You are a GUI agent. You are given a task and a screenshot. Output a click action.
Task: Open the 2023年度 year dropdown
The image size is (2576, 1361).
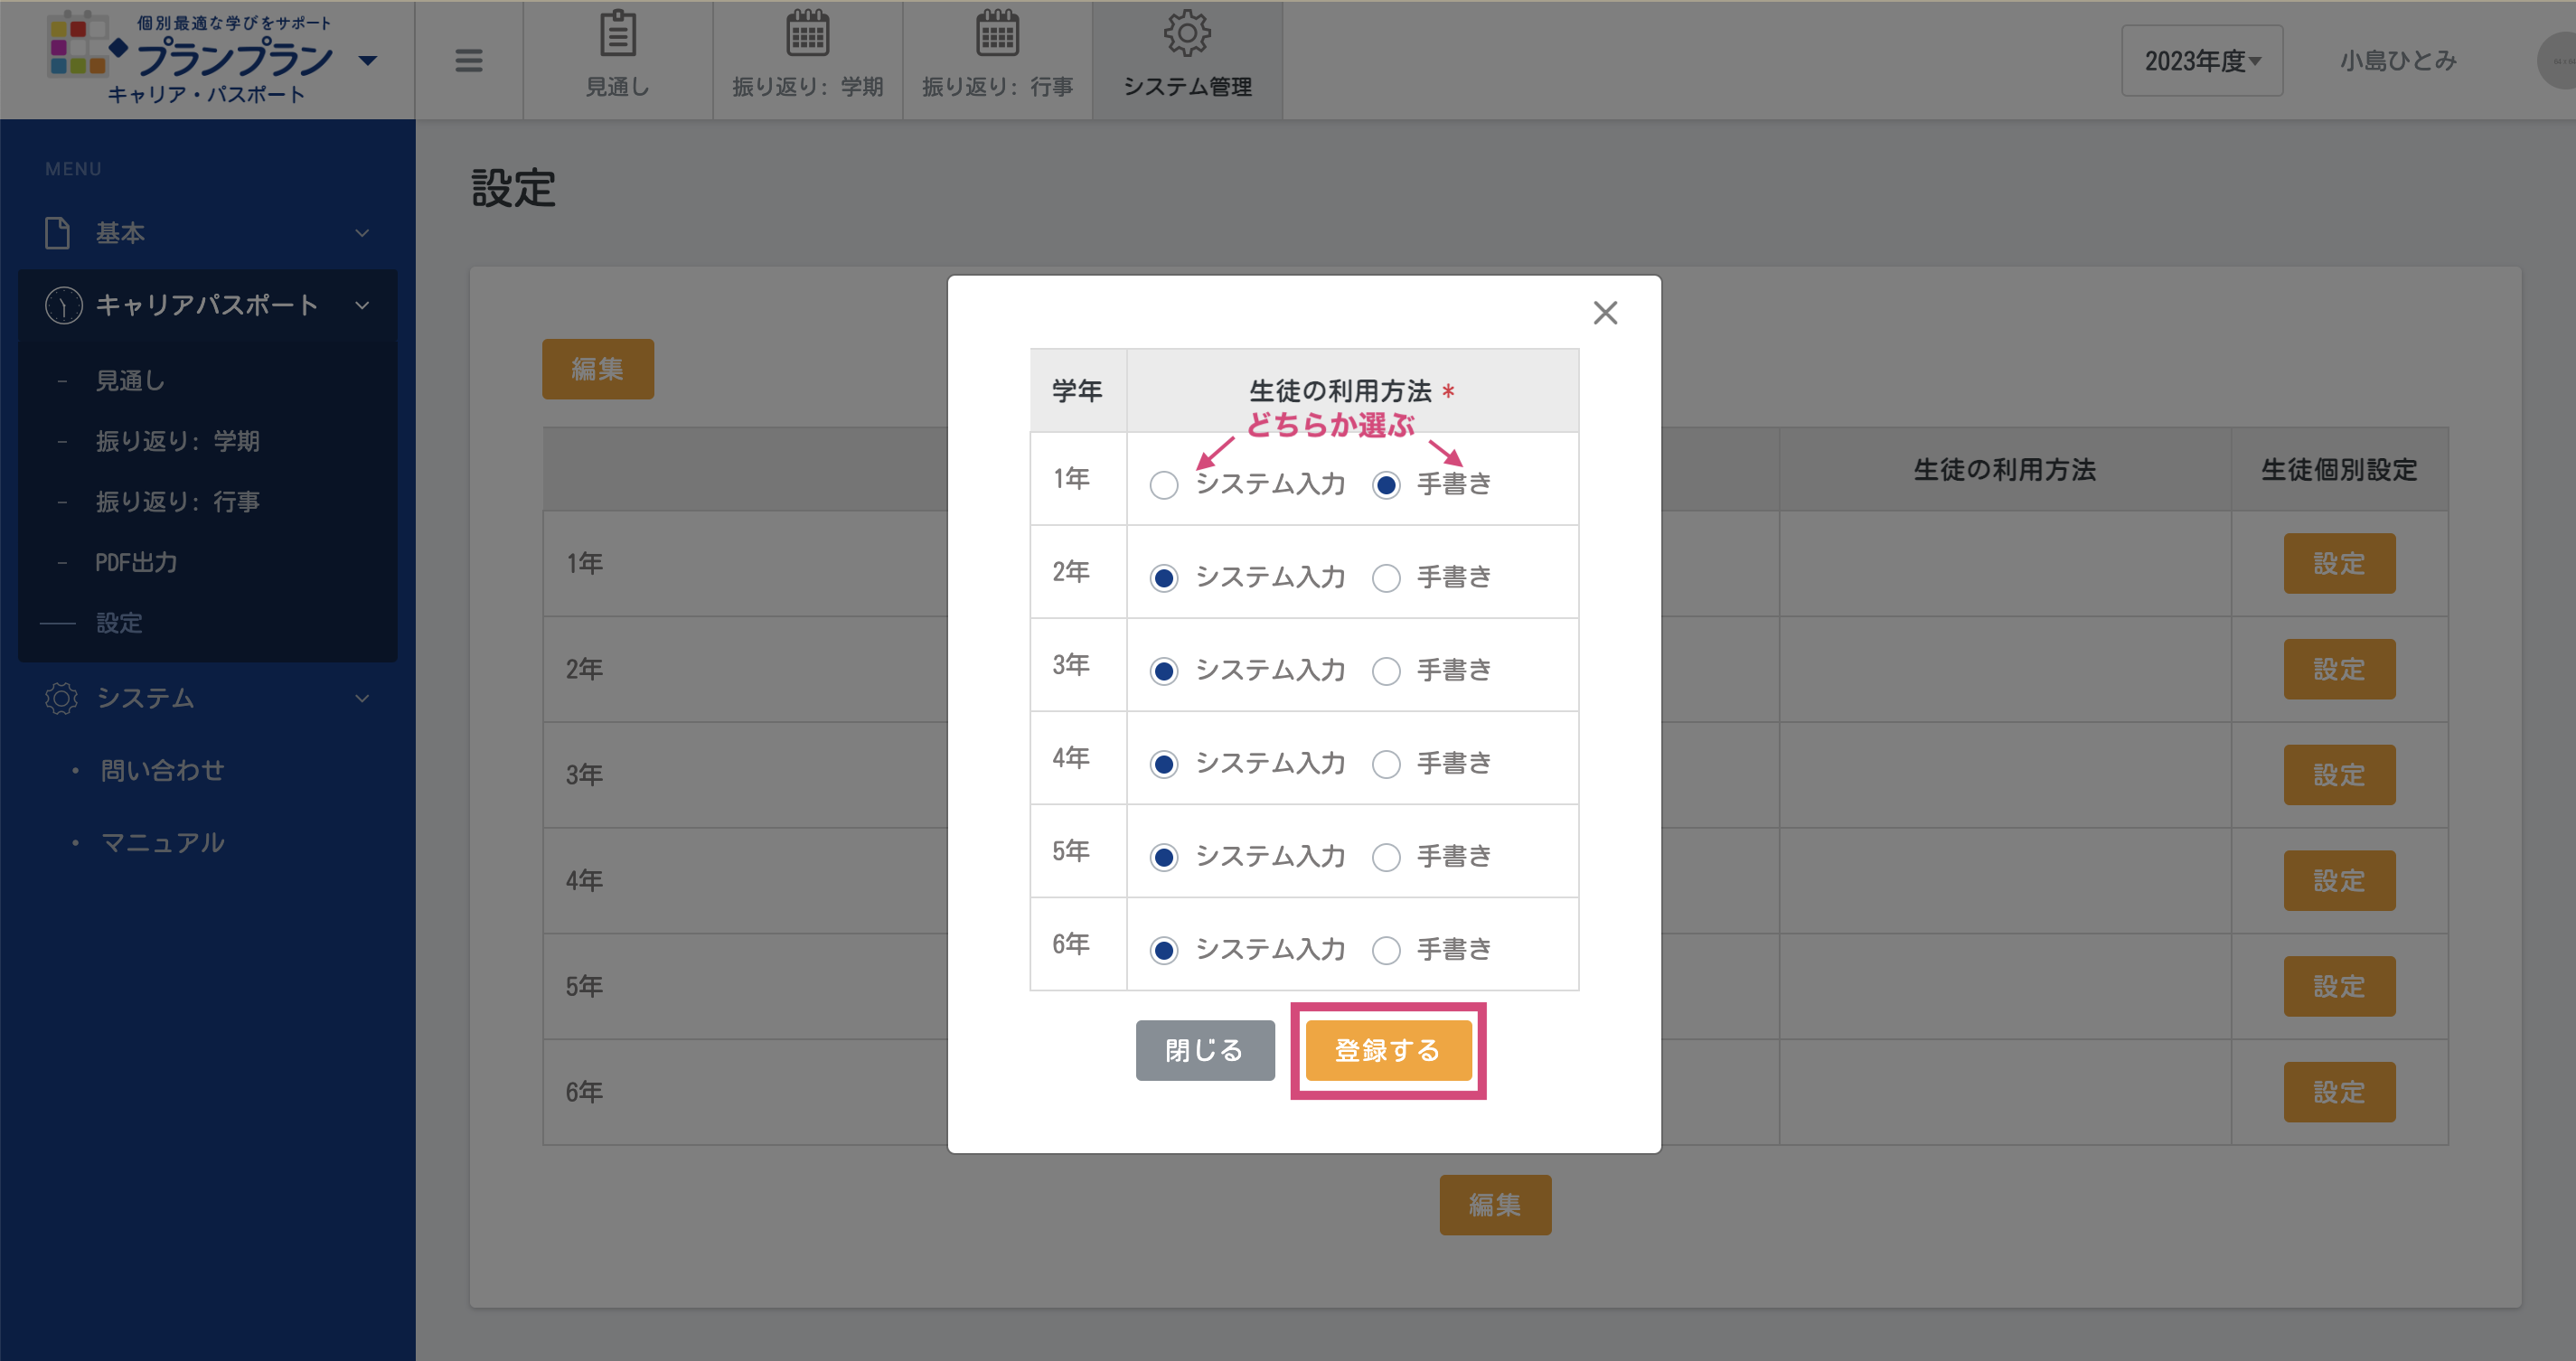(x=2201, y=61)
